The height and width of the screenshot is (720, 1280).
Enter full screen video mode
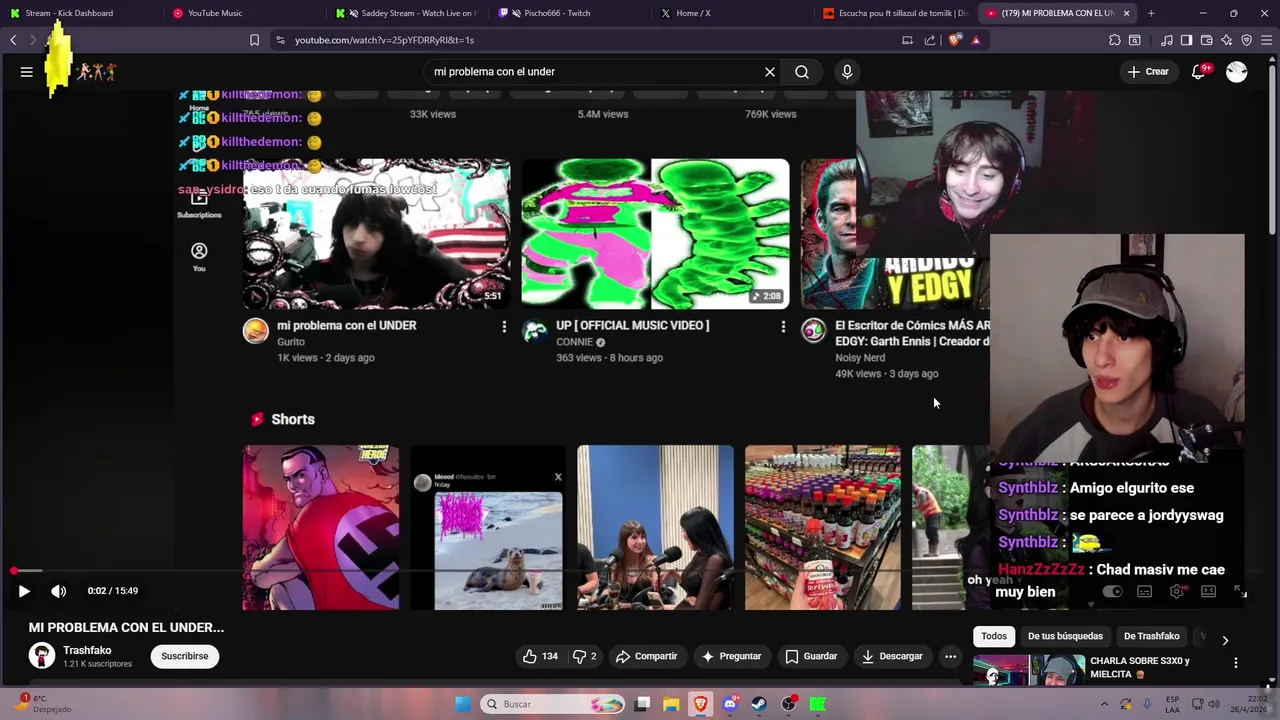pos(1241,592)
